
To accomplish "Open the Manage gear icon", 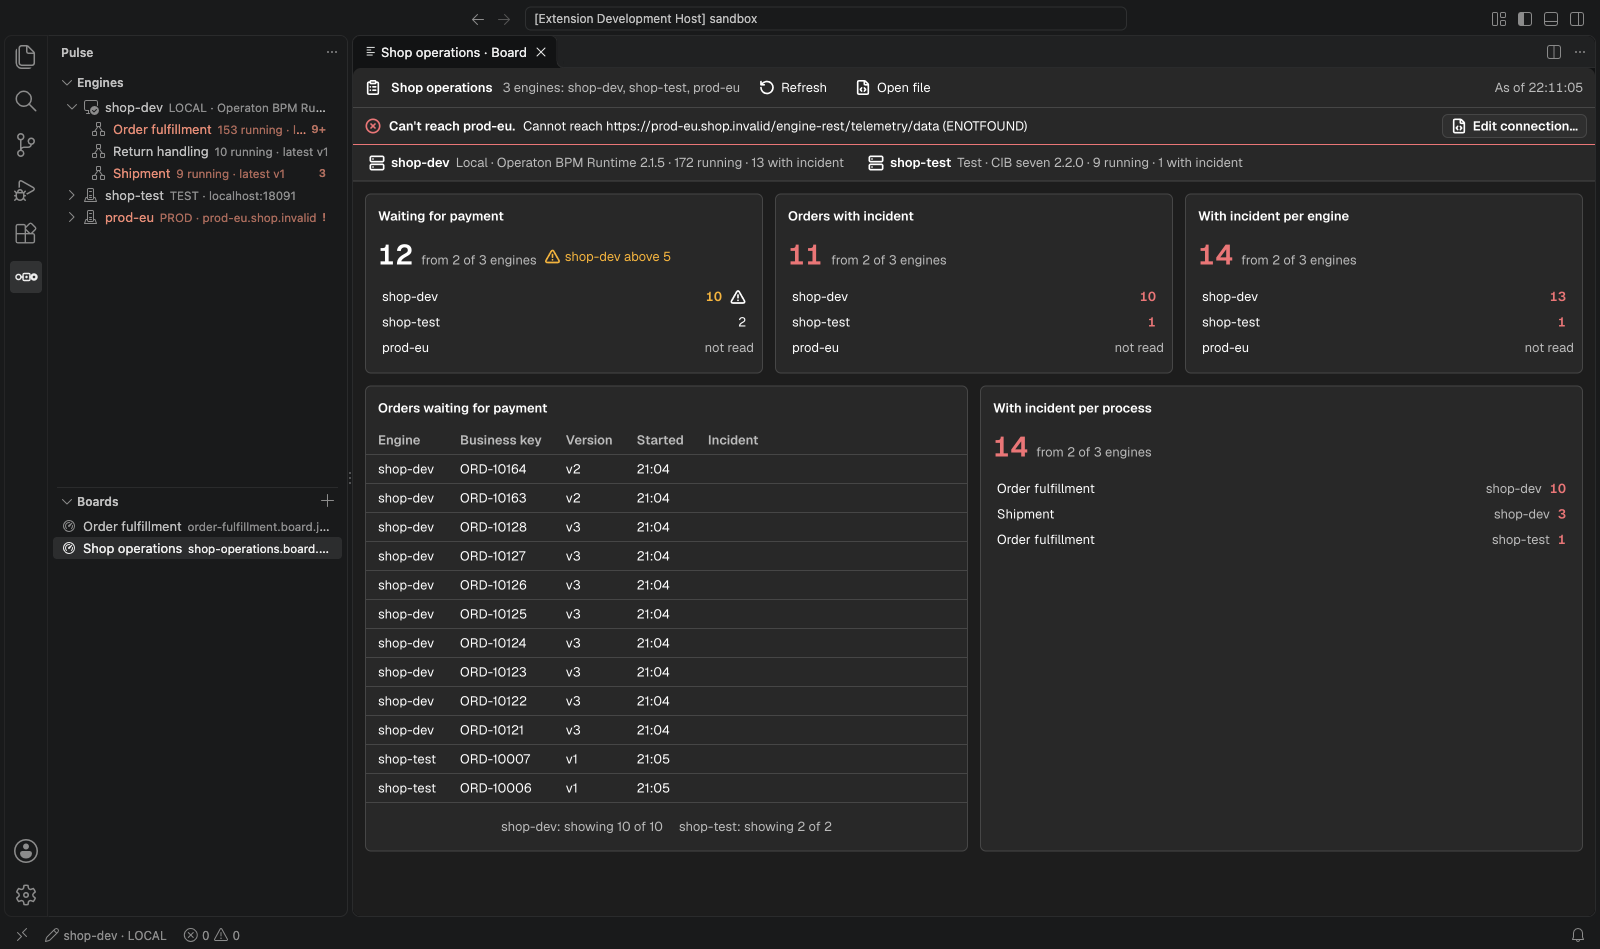I will click(x=26, y=895).
